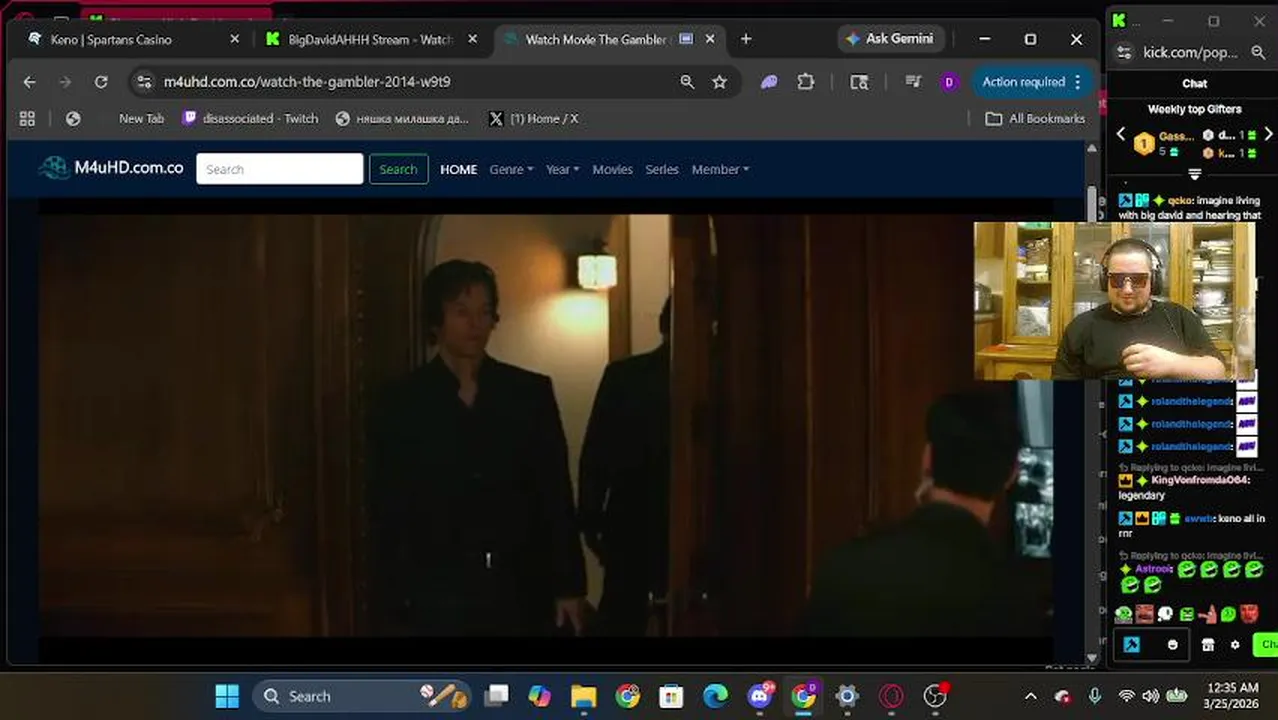Select Watch Movie The Gambler tab

(608, 39)
